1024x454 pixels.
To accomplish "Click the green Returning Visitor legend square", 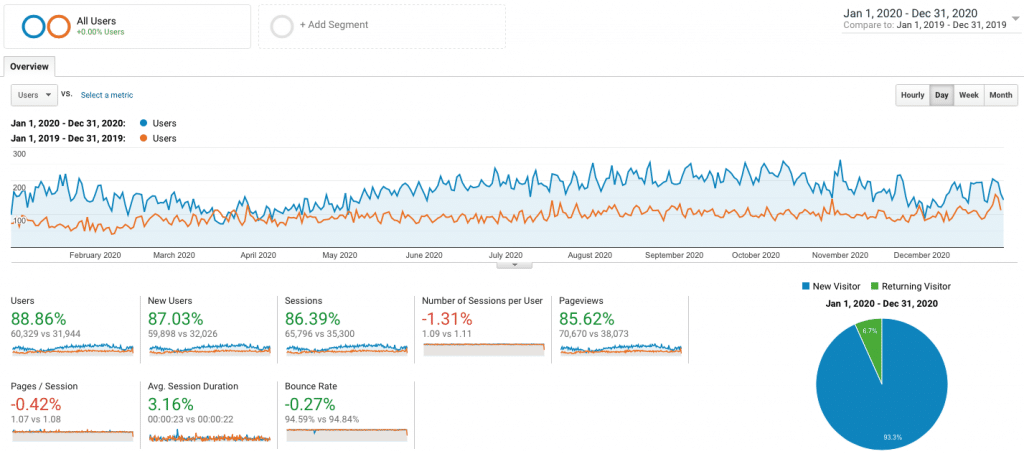I will tap(874, 286).
